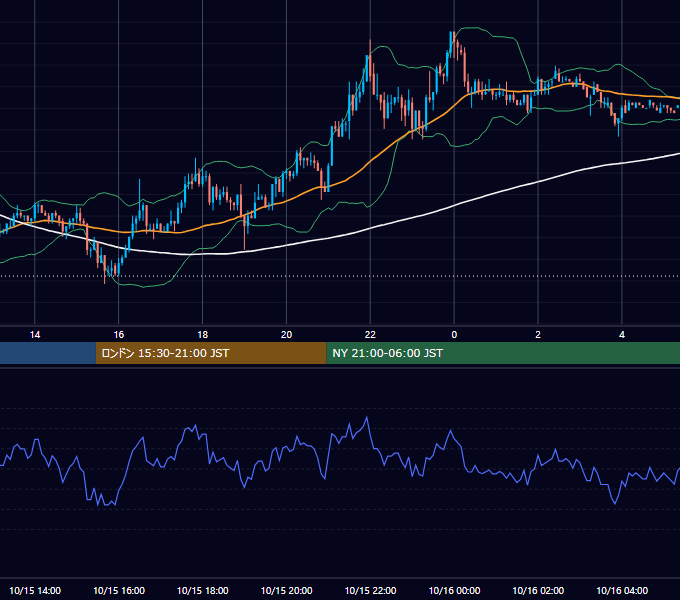Click the 20 hour label on price chart axis
Screen dimensions: 680x600
(x=286, y=335)
